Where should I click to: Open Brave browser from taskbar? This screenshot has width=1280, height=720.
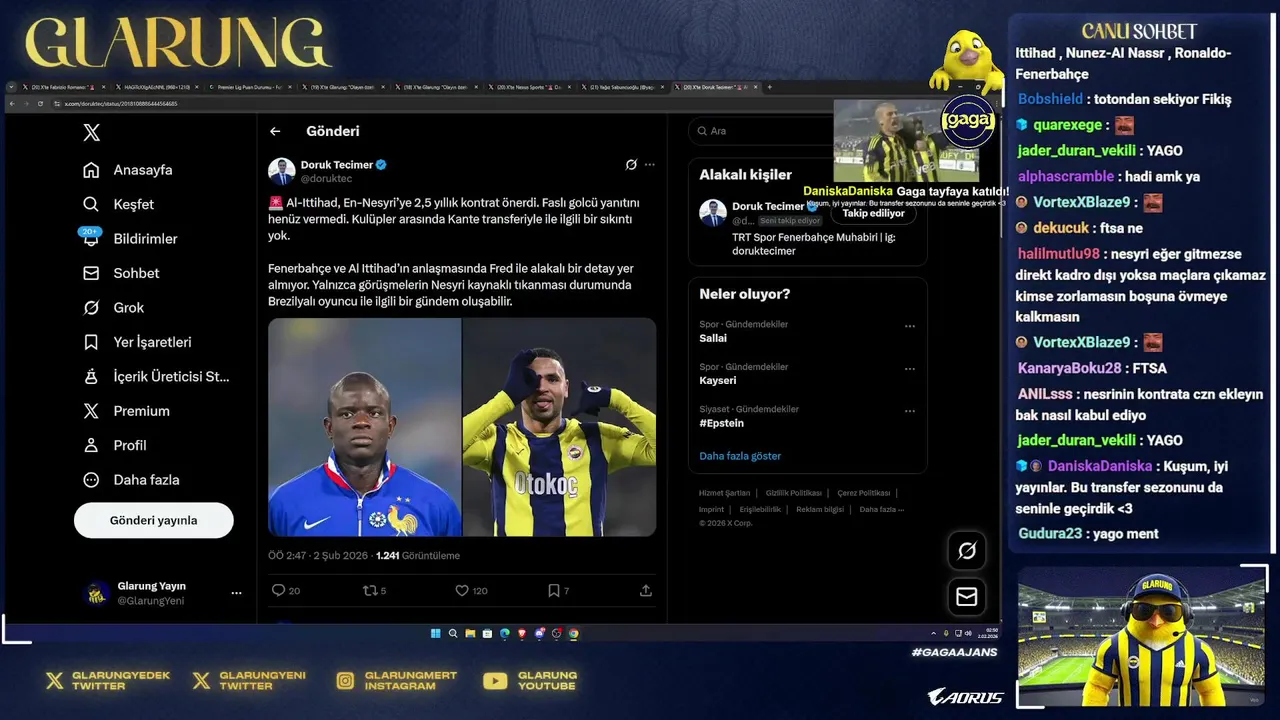(522, 633)
